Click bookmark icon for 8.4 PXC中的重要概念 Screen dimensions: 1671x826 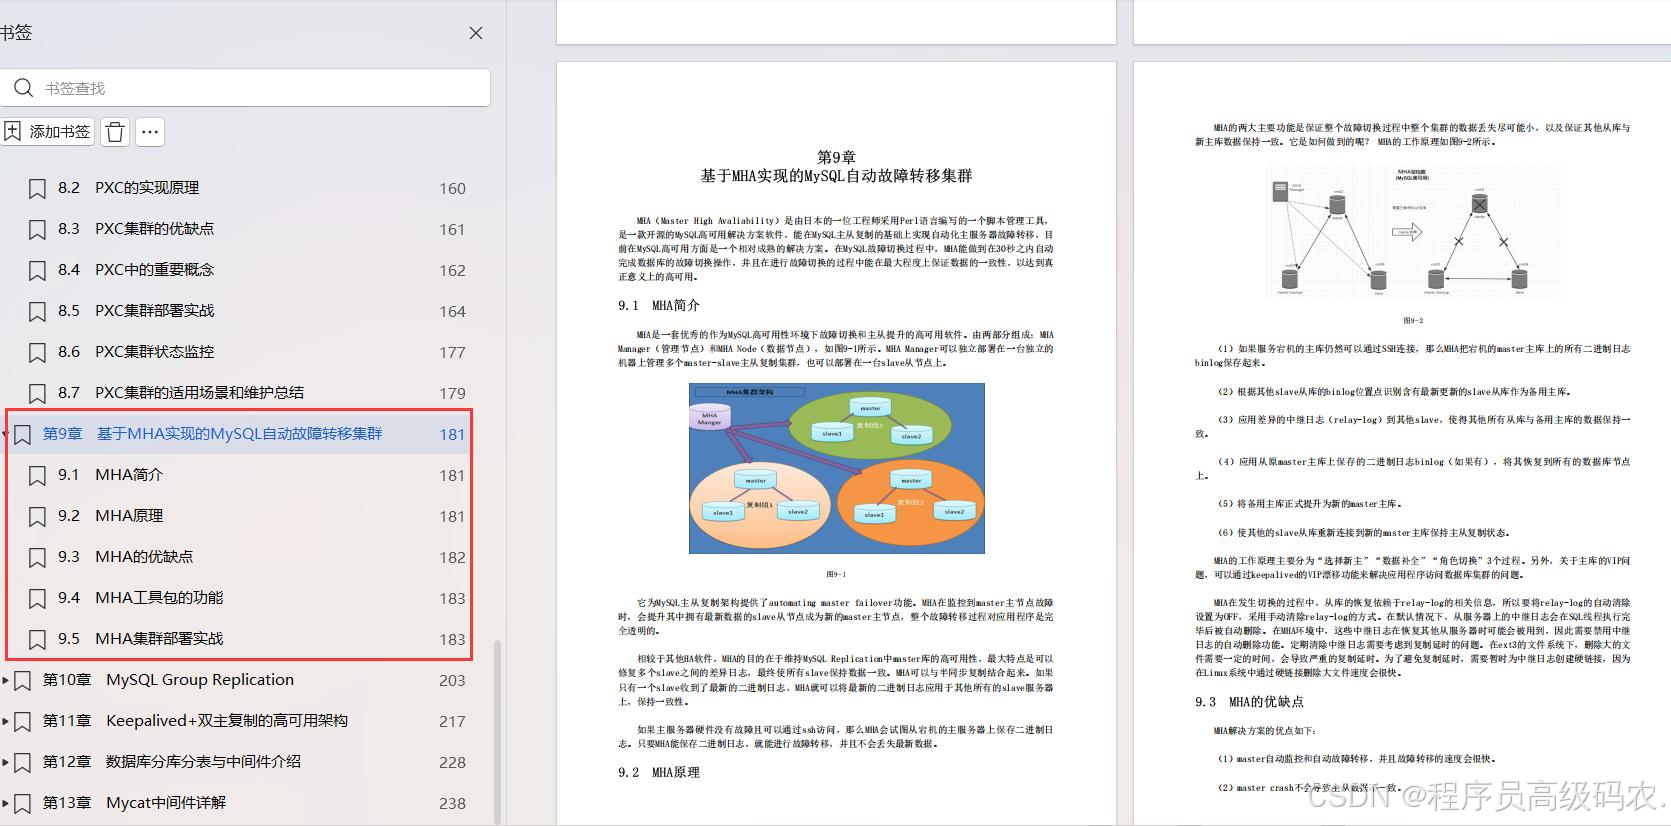click(x=37, y=270)
